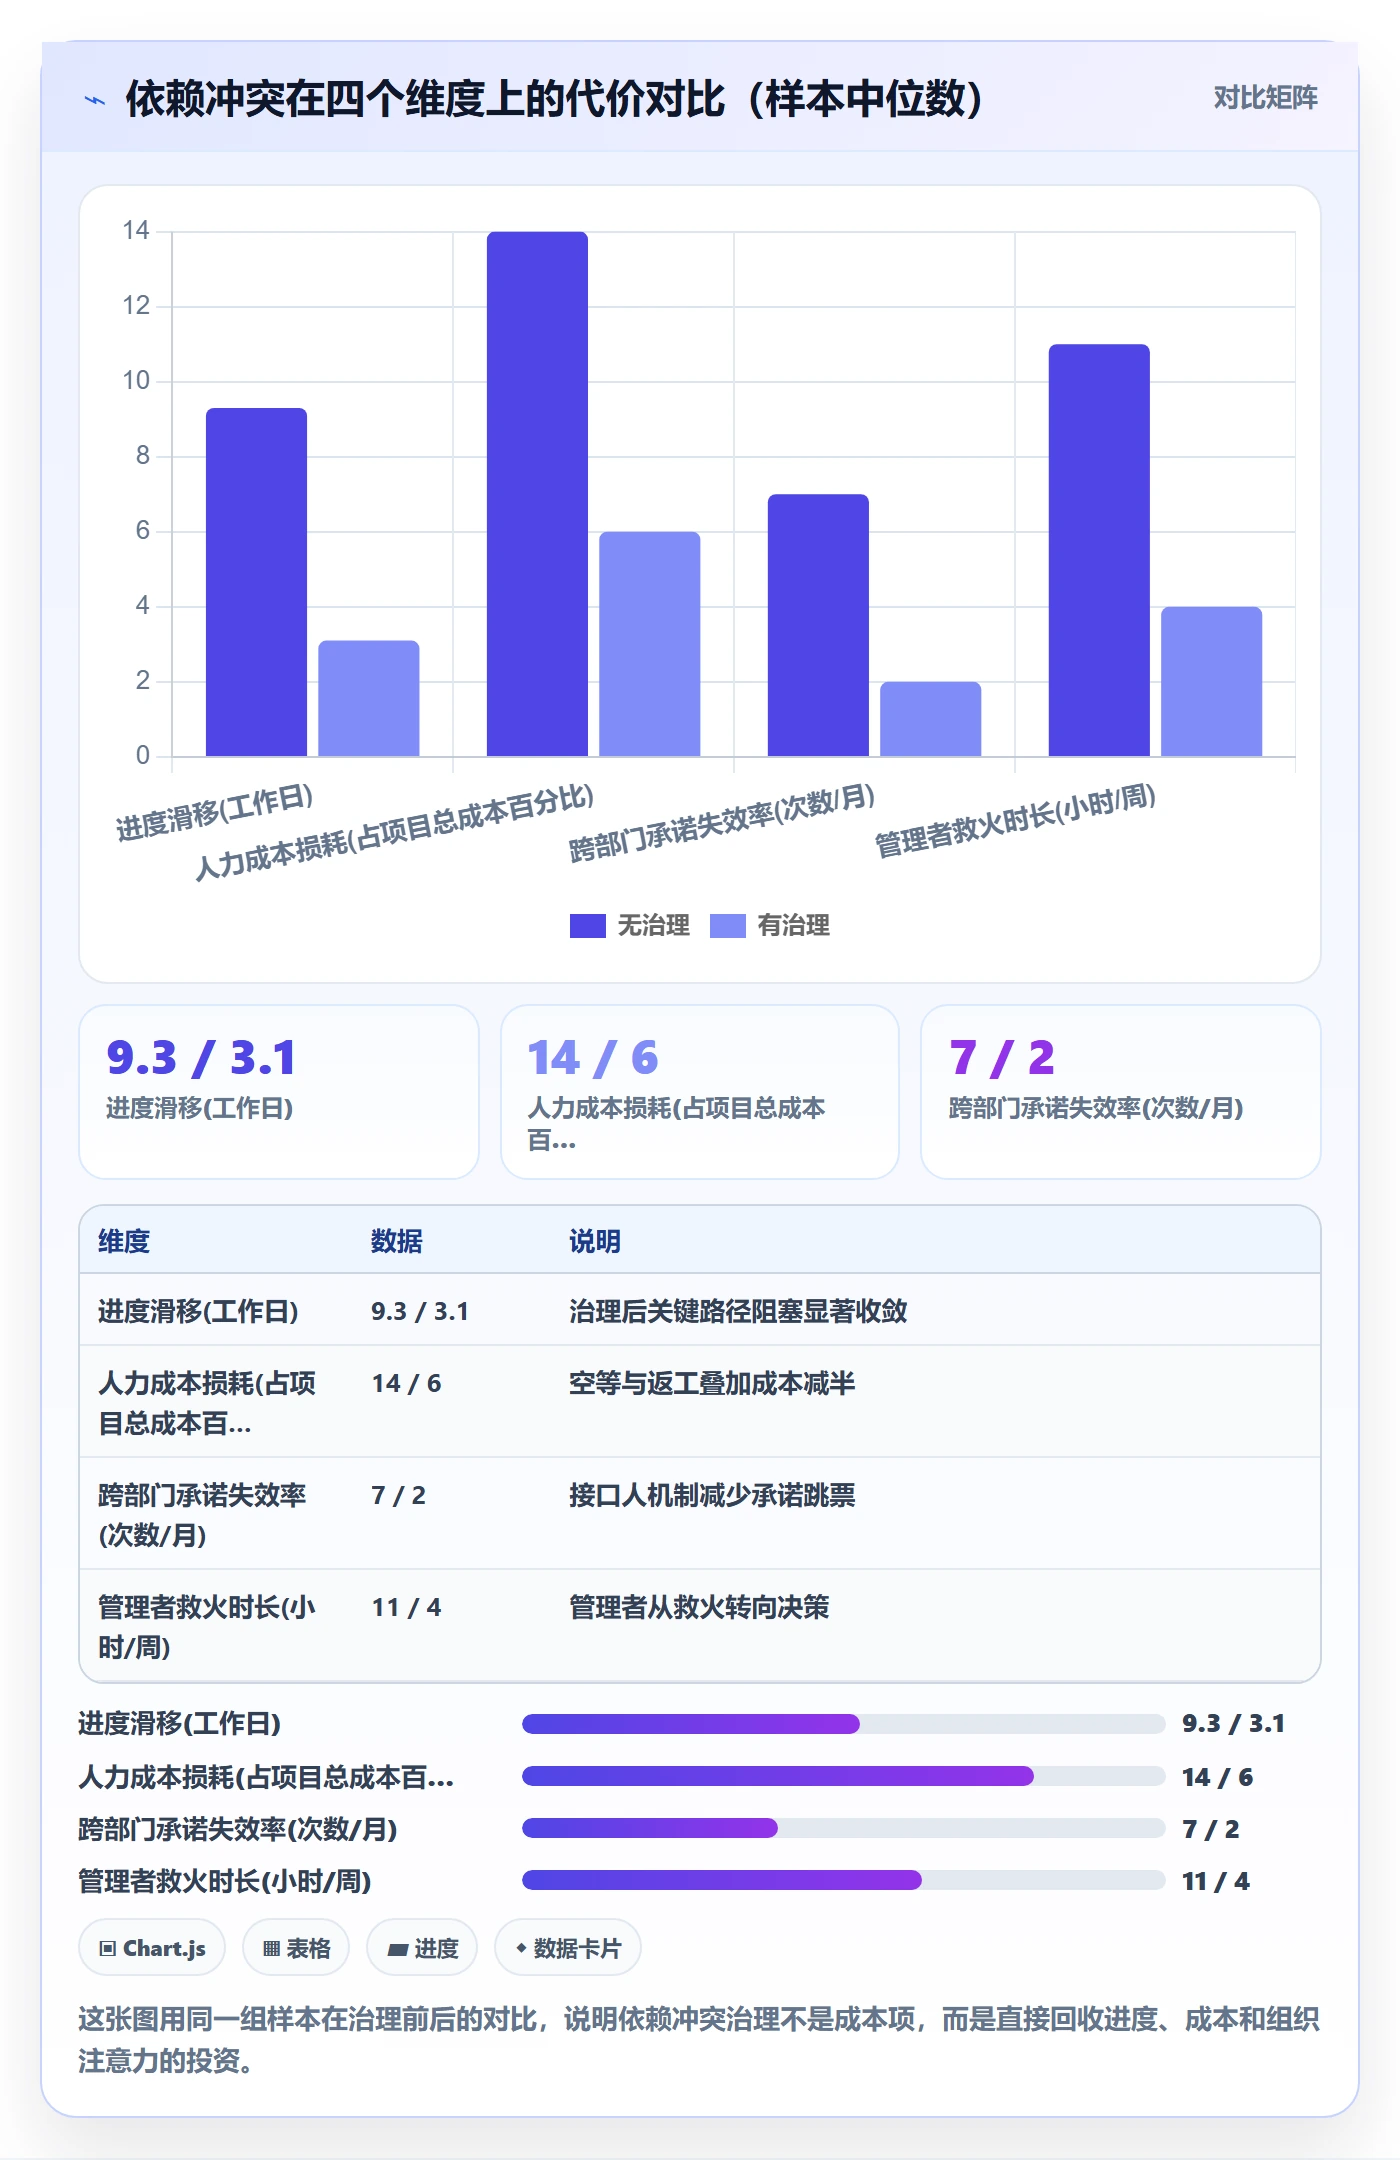Click the 14 / 6 value beside progress bars
This screenshot has width=1400, height=2160.
(1217, 1777)
